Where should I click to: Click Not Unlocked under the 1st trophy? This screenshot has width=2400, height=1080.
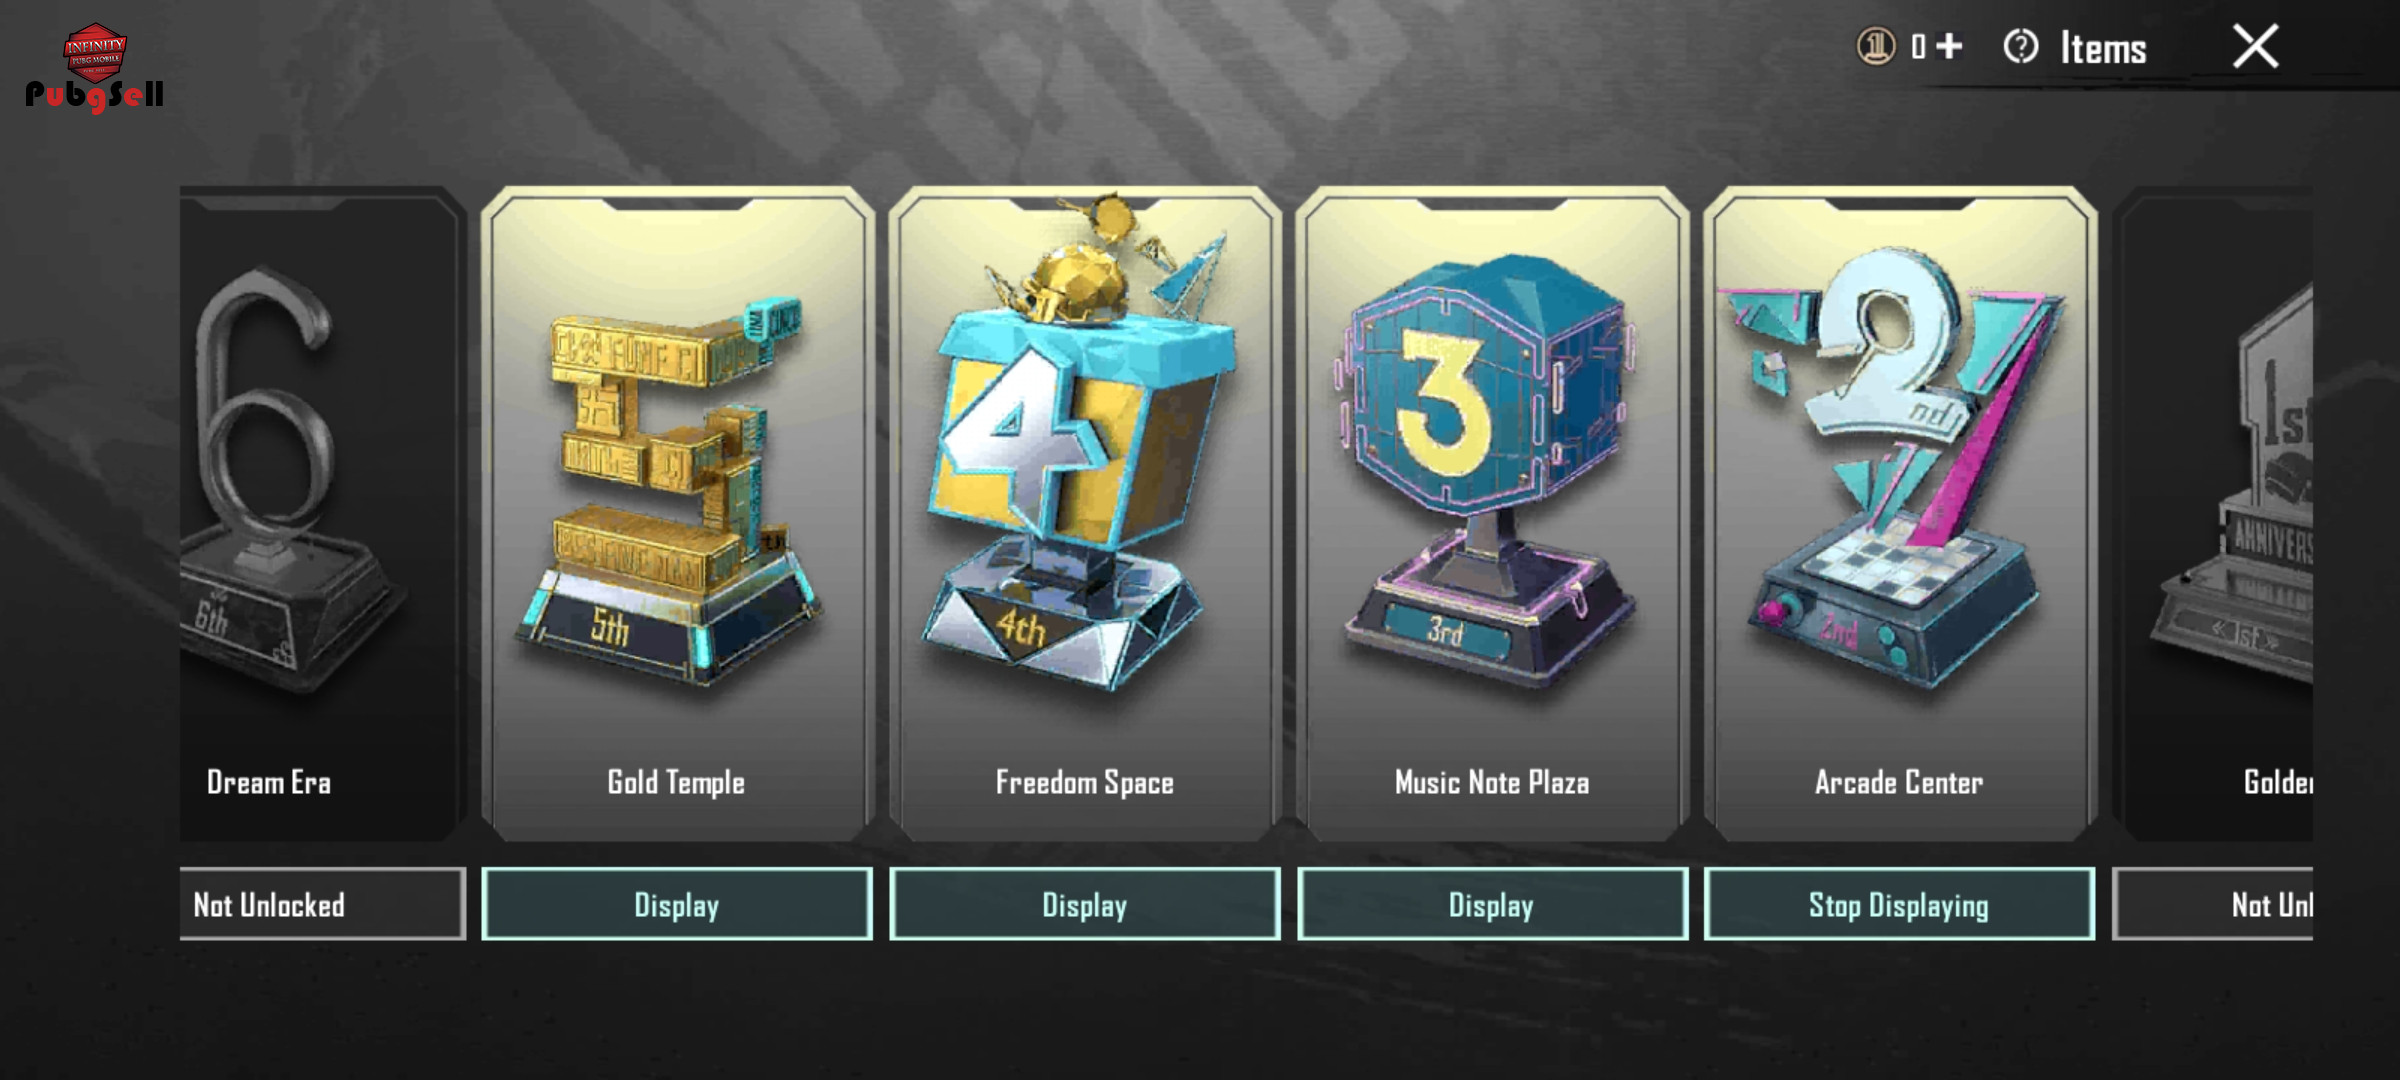pyautogui.click(x=2213, y=904)
